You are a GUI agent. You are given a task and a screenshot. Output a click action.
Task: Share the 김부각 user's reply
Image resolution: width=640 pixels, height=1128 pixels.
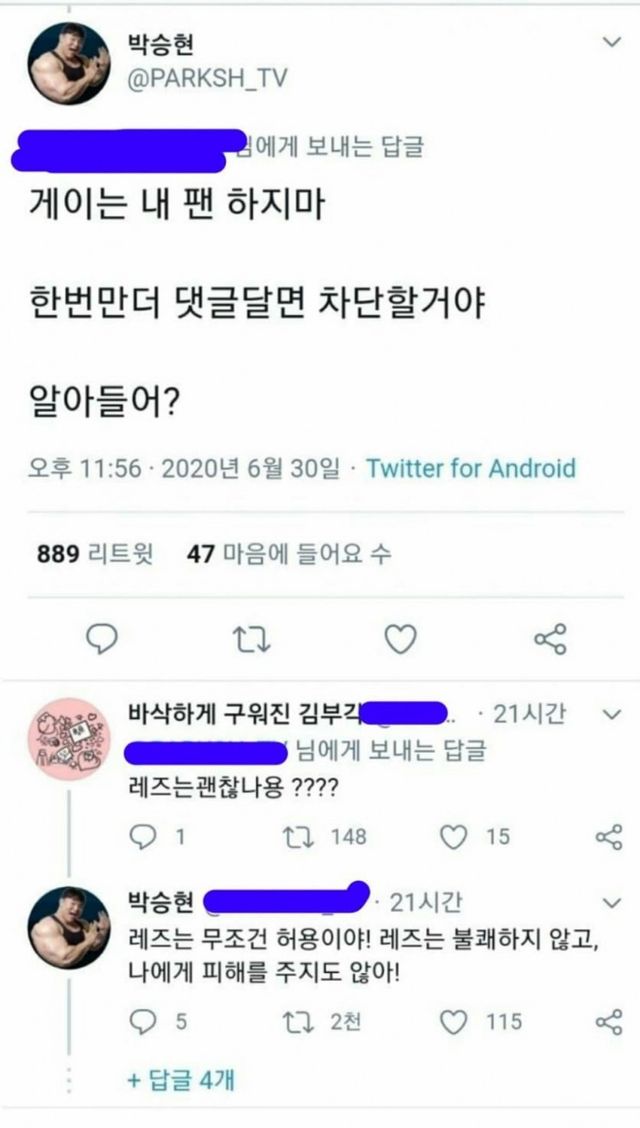[x=608, y=836]
